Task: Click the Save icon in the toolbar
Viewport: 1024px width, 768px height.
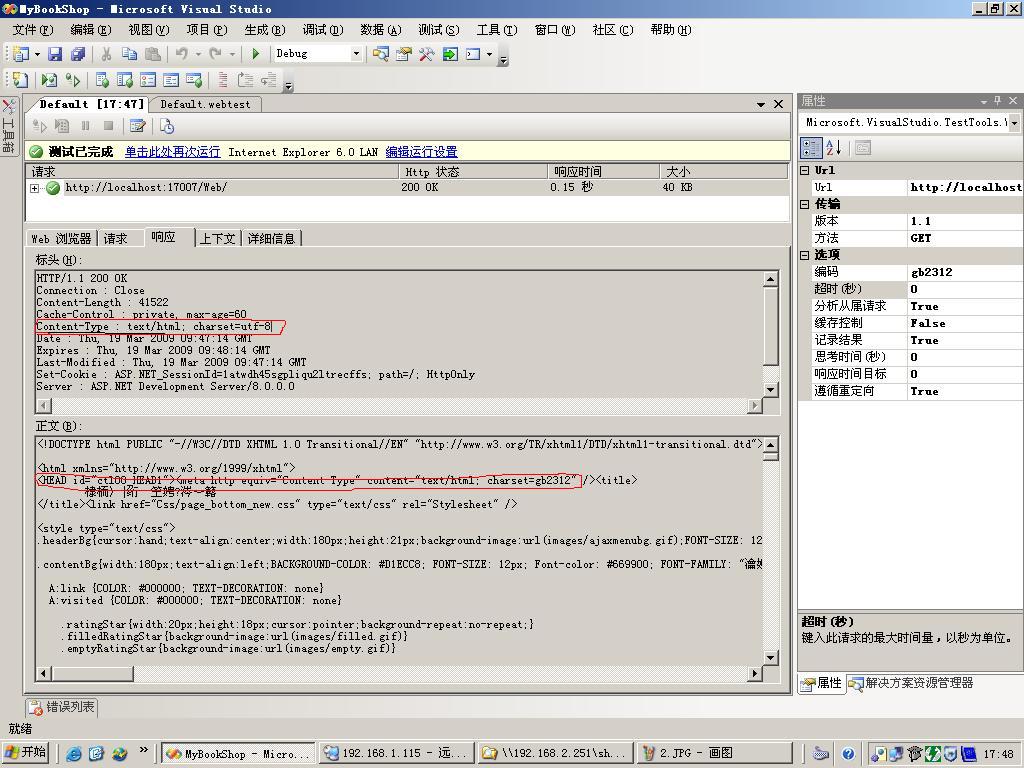Action: click(x=55, y=54)
